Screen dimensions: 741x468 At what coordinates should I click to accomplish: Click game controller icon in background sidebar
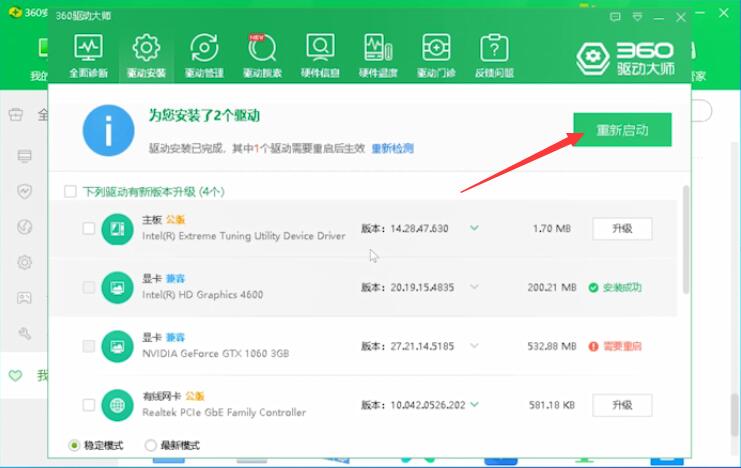click(x=24, y=298)
